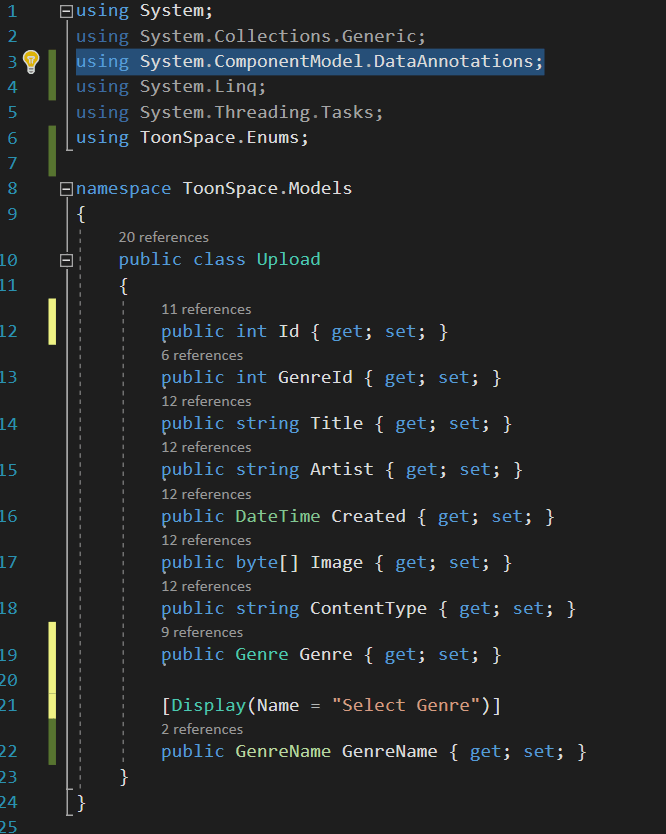Collapse the Upload class block
This screenshot has width=666, height=834.
coord(66,260)
